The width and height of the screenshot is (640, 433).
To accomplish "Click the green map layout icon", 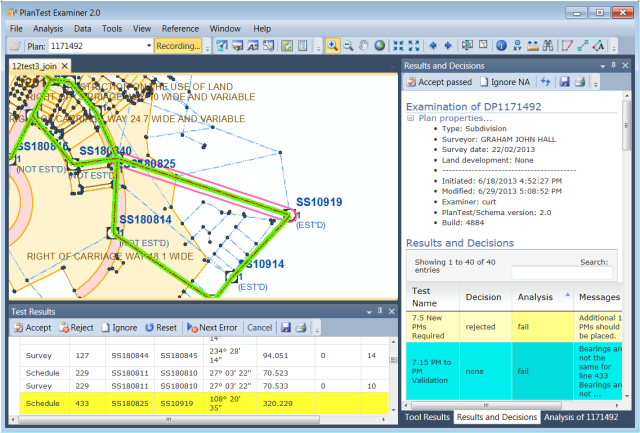I will click(x=287, y=46).
